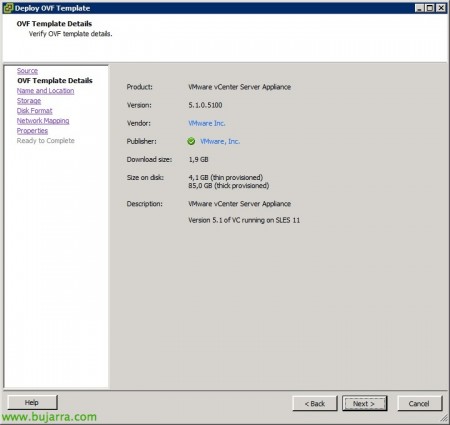
Task: Jump to the Storage step
Action: click(x=29, y=101)
